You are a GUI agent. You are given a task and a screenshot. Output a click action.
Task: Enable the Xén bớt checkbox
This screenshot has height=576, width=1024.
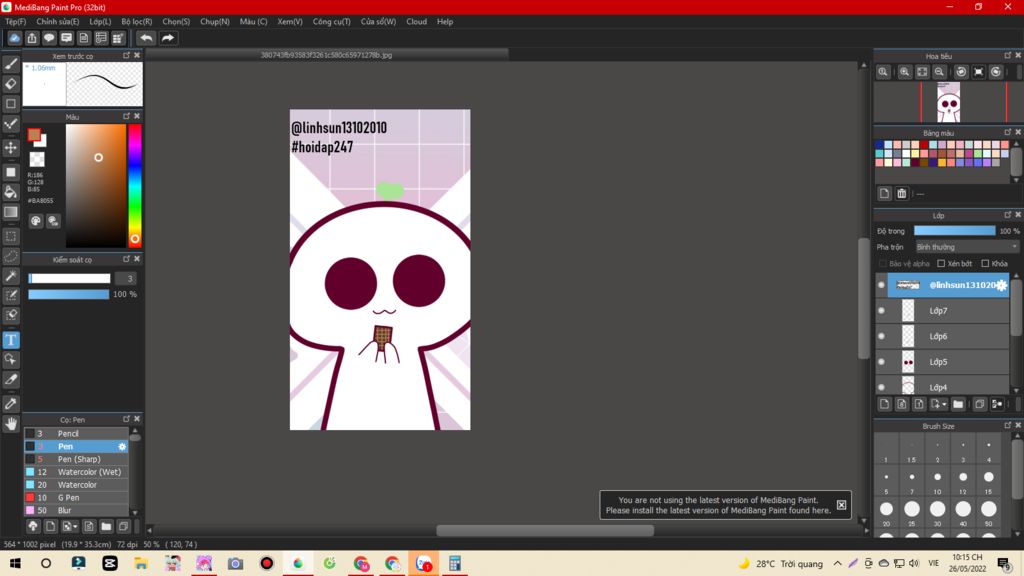[941, 264]
